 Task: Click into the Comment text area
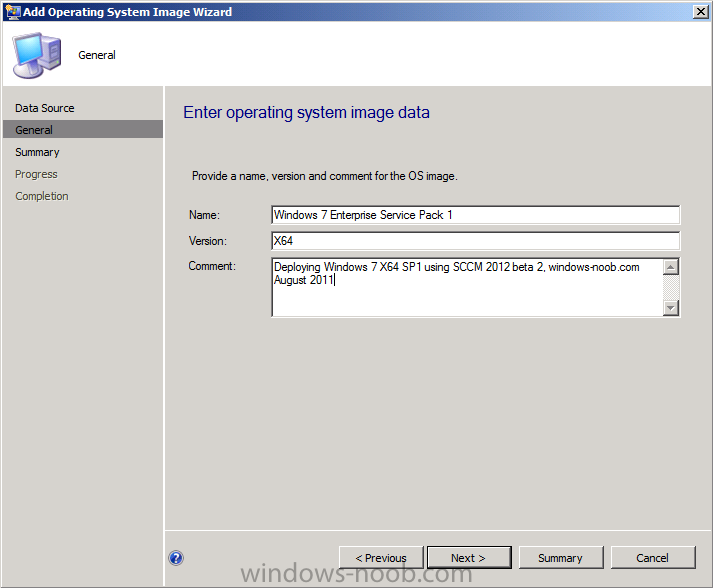pyautogui.click(x=467, y=287)
